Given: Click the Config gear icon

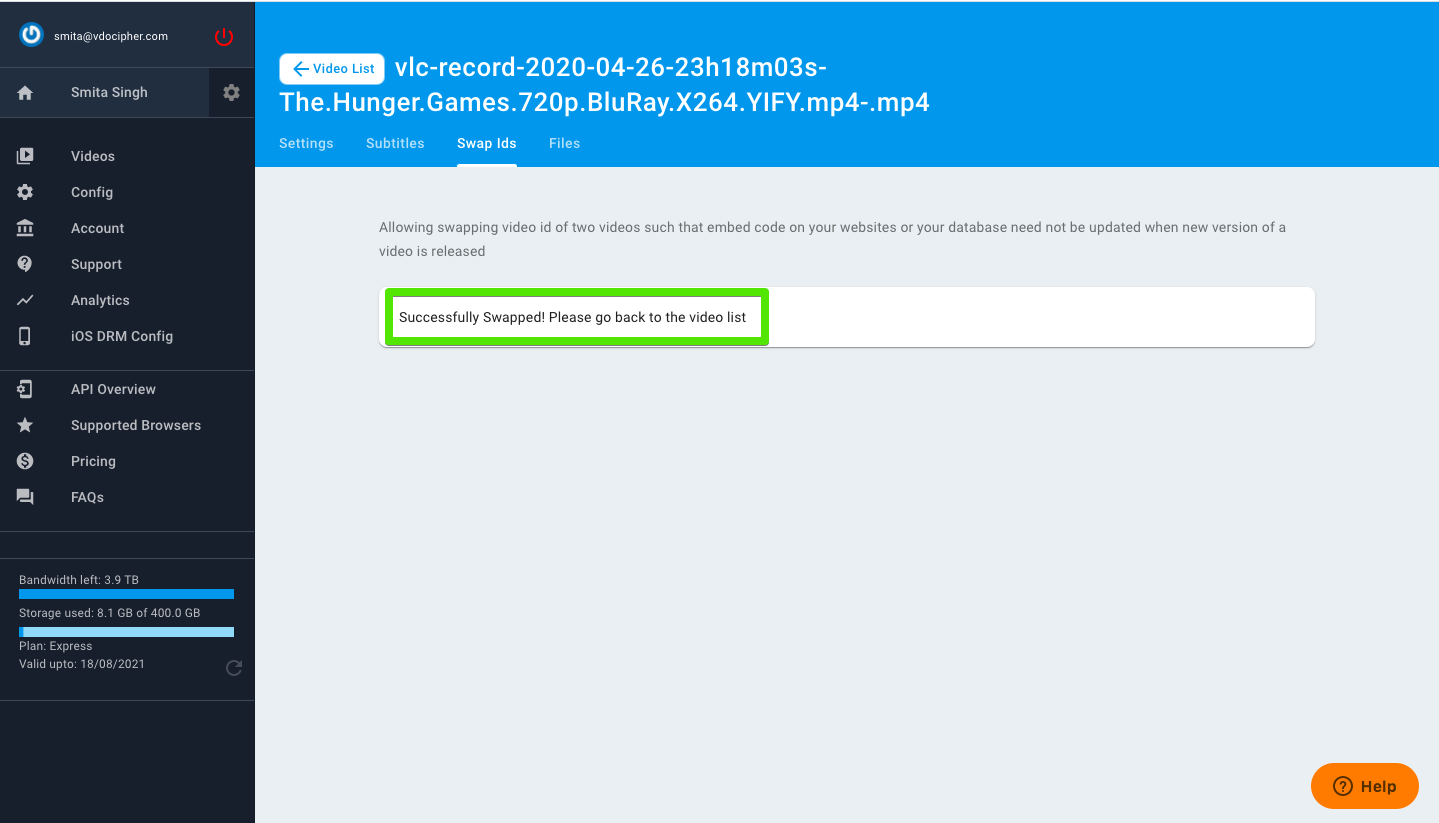Looking at the screenshot, I should pos(25,192).
